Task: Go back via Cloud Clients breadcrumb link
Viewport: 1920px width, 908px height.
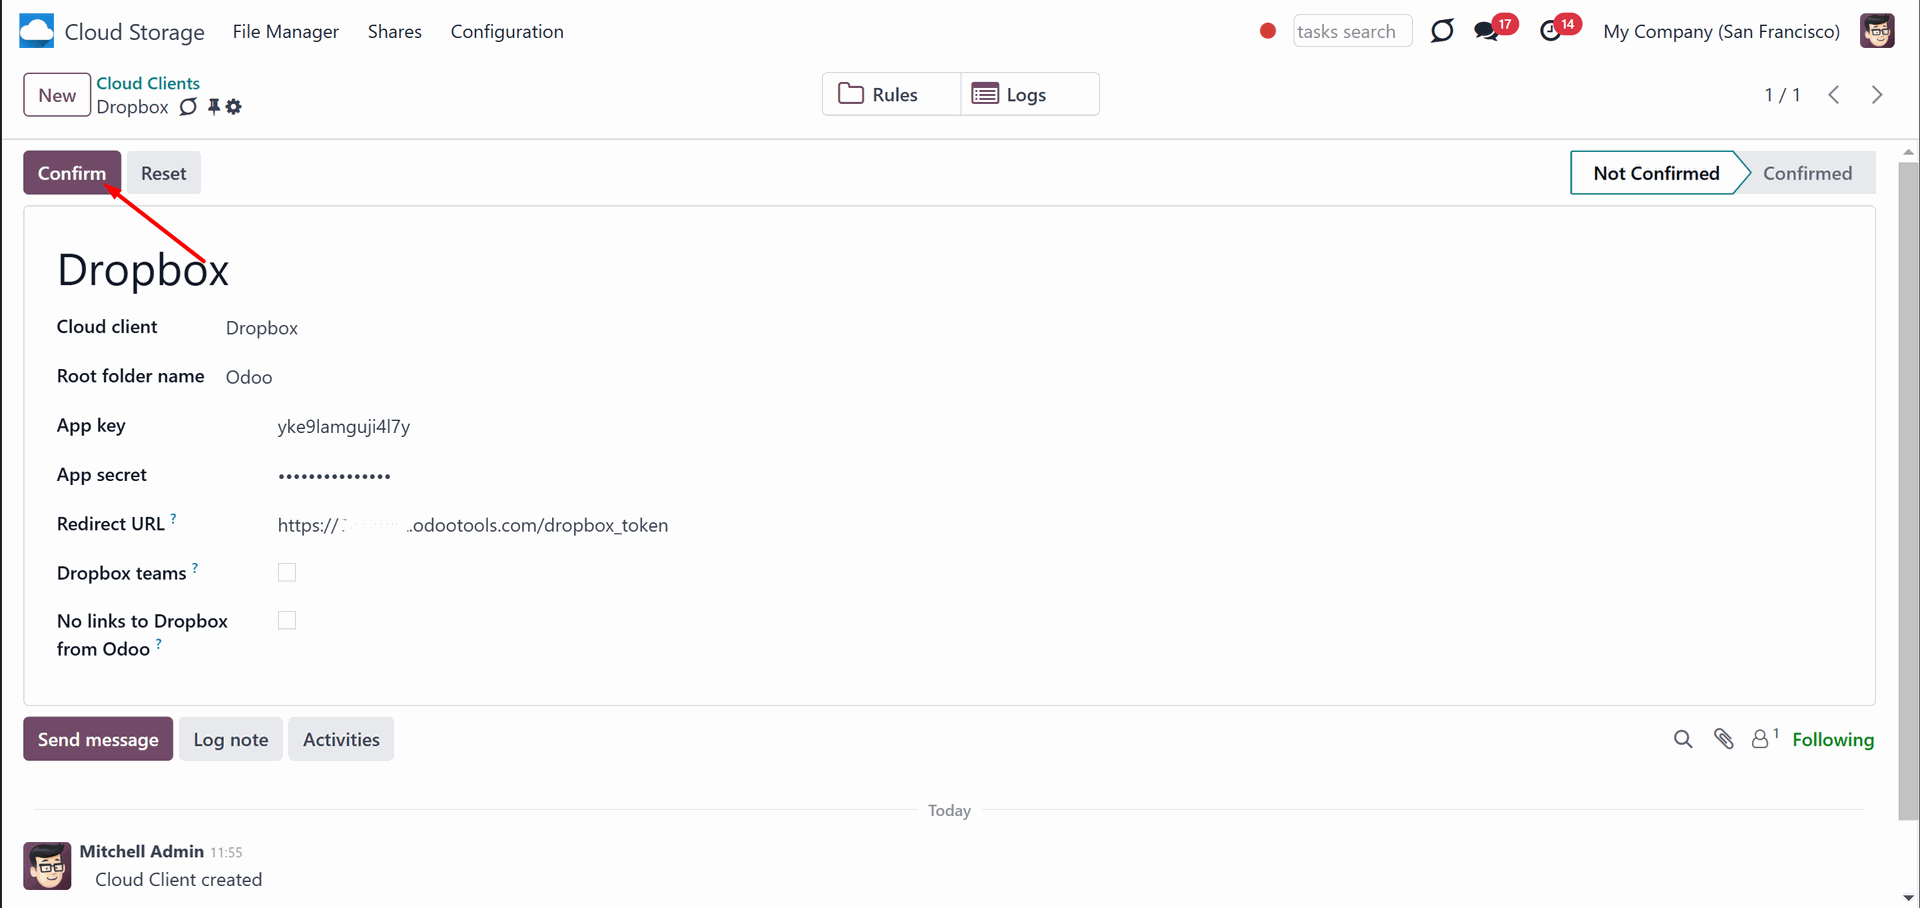Action: [148, 83]
